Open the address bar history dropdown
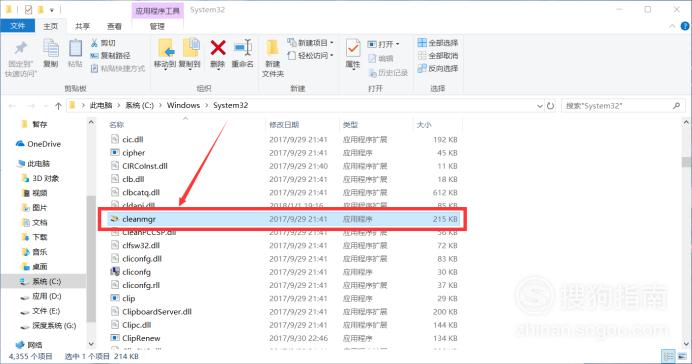Image resolution: width=692 pixels, height=364 pixels. [x=540, y=106]
